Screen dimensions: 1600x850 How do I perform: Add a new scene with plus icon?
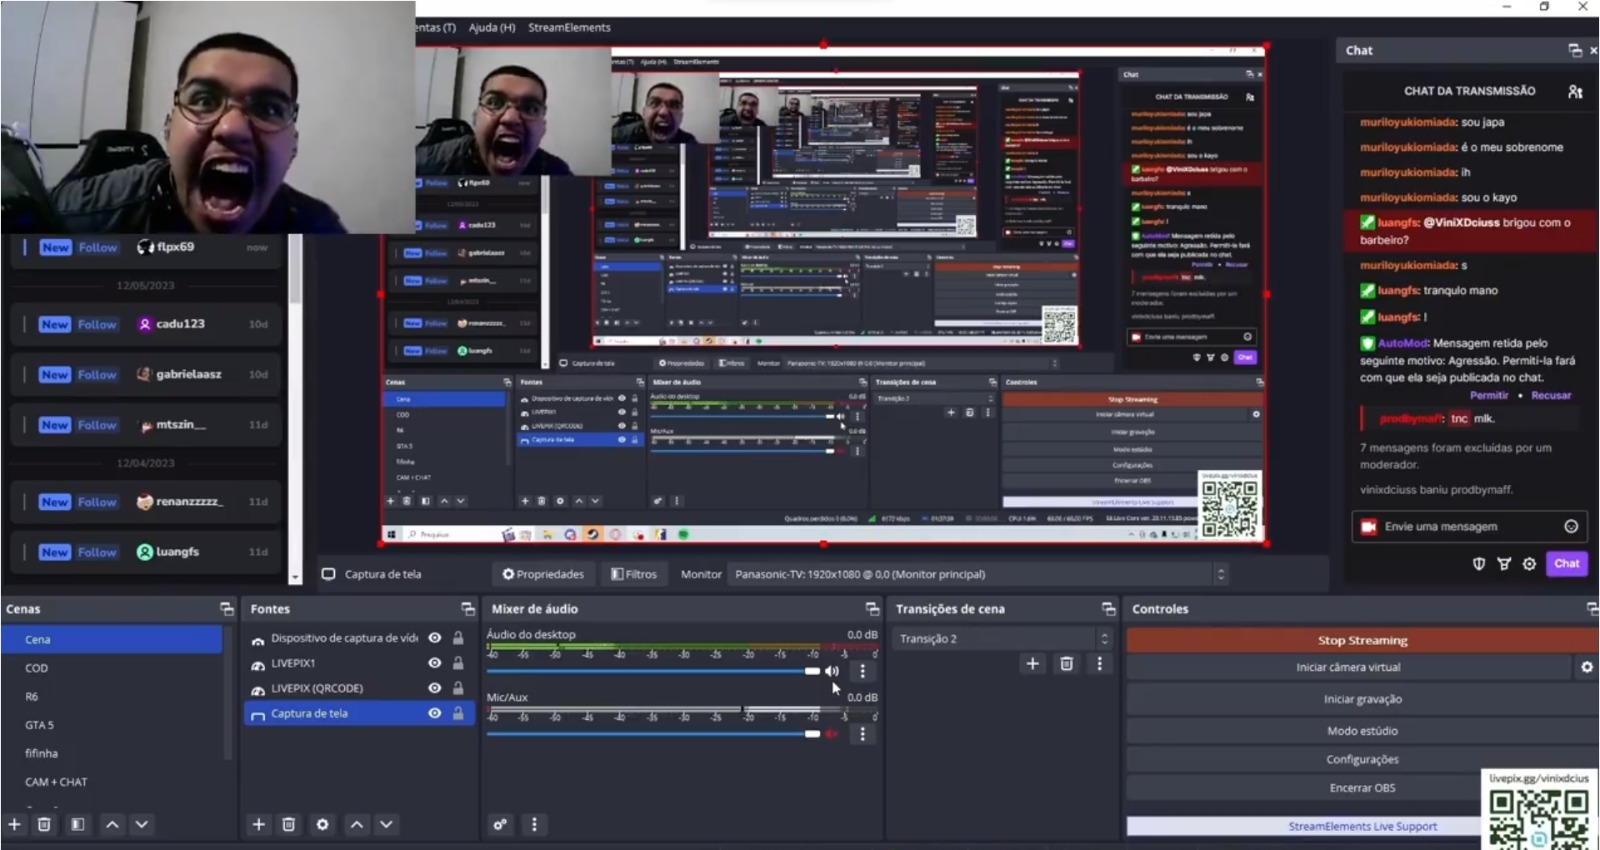15,824
